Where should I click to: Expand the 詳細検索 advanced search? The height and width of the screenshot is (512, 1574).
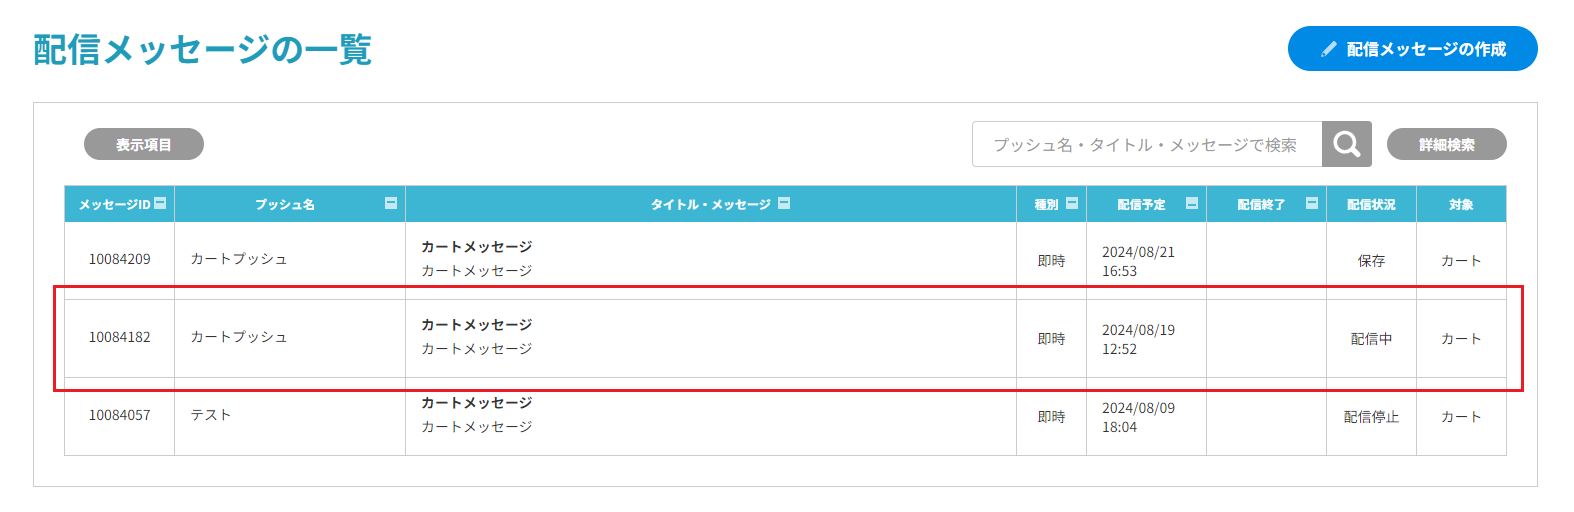click(1446, 144)
